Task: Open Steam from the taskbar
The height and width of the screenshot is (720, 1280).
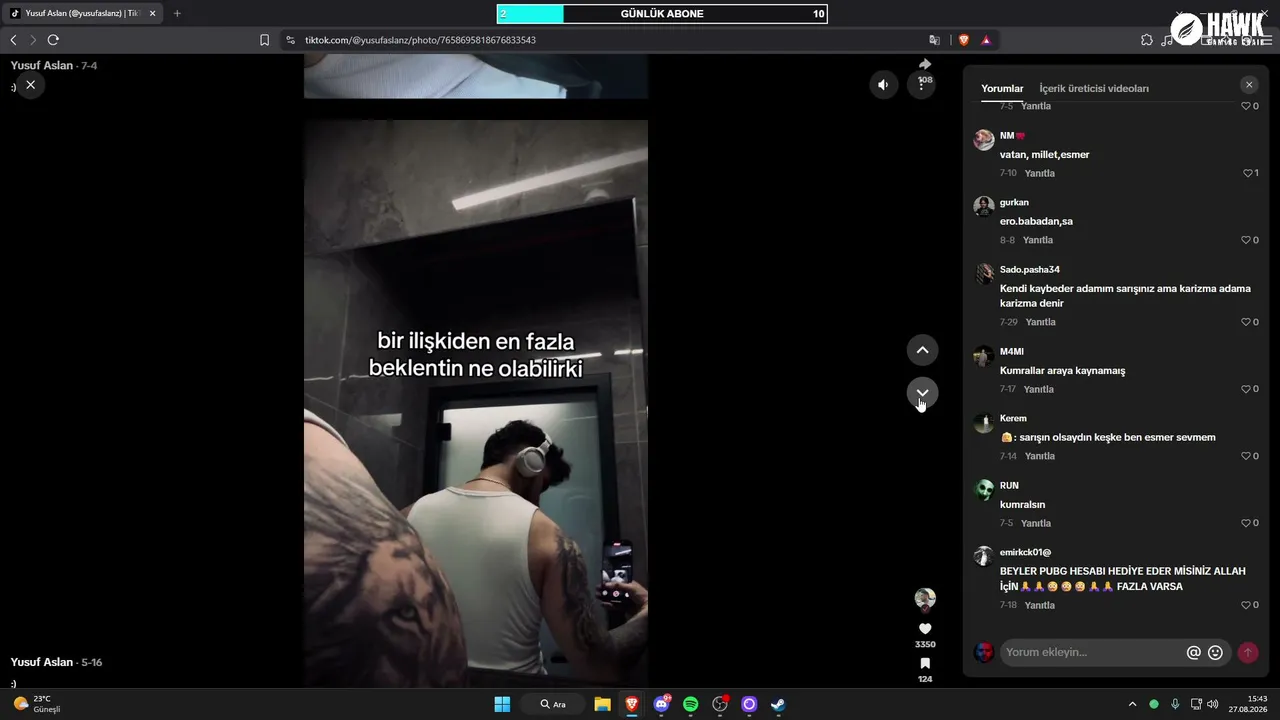Action: 778,704
